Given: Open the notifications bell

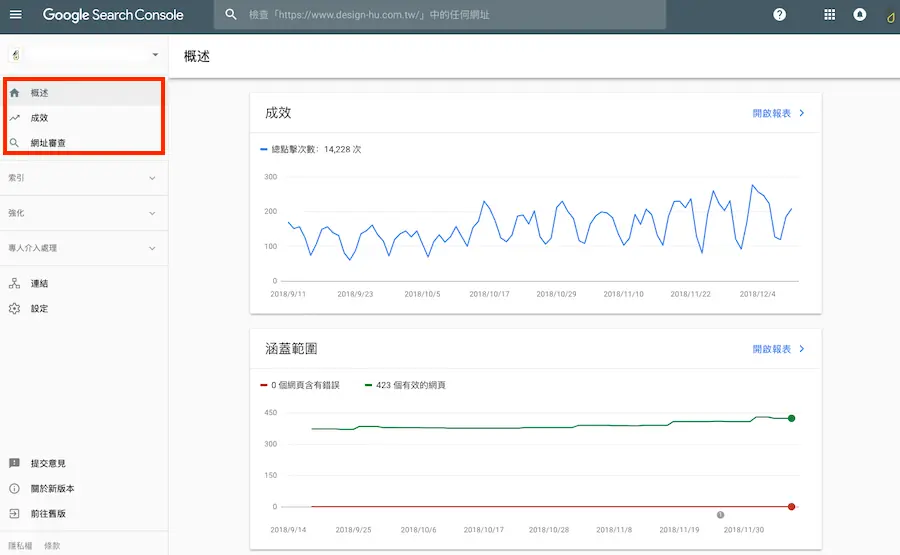Looking at the screenshot, I should click(859, 15).
